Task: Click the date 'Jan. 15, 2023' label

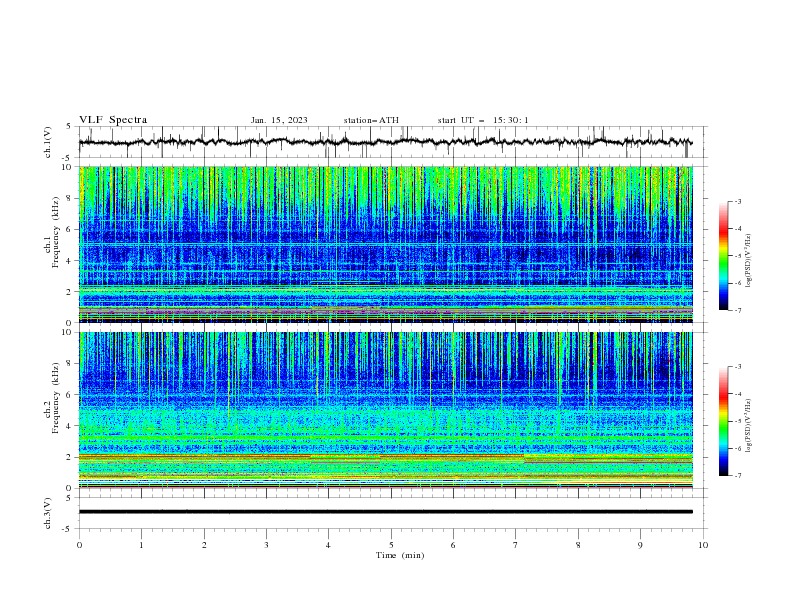Action: (x=279, y=120)
